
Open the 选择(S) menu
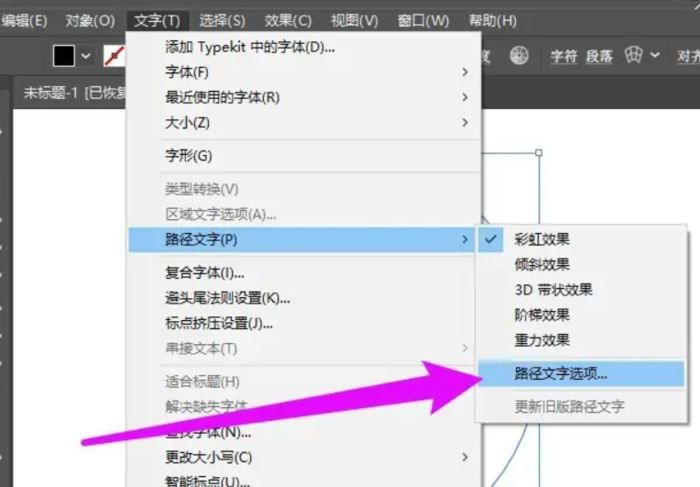tap(222, 21)
